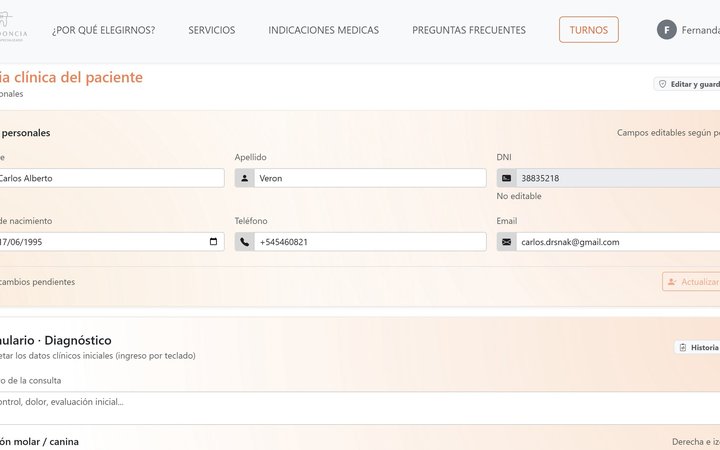The image size is (720, 450).
Task: Focus the Email field with carlos.drsnak@gmail.com
Action: 615,242
